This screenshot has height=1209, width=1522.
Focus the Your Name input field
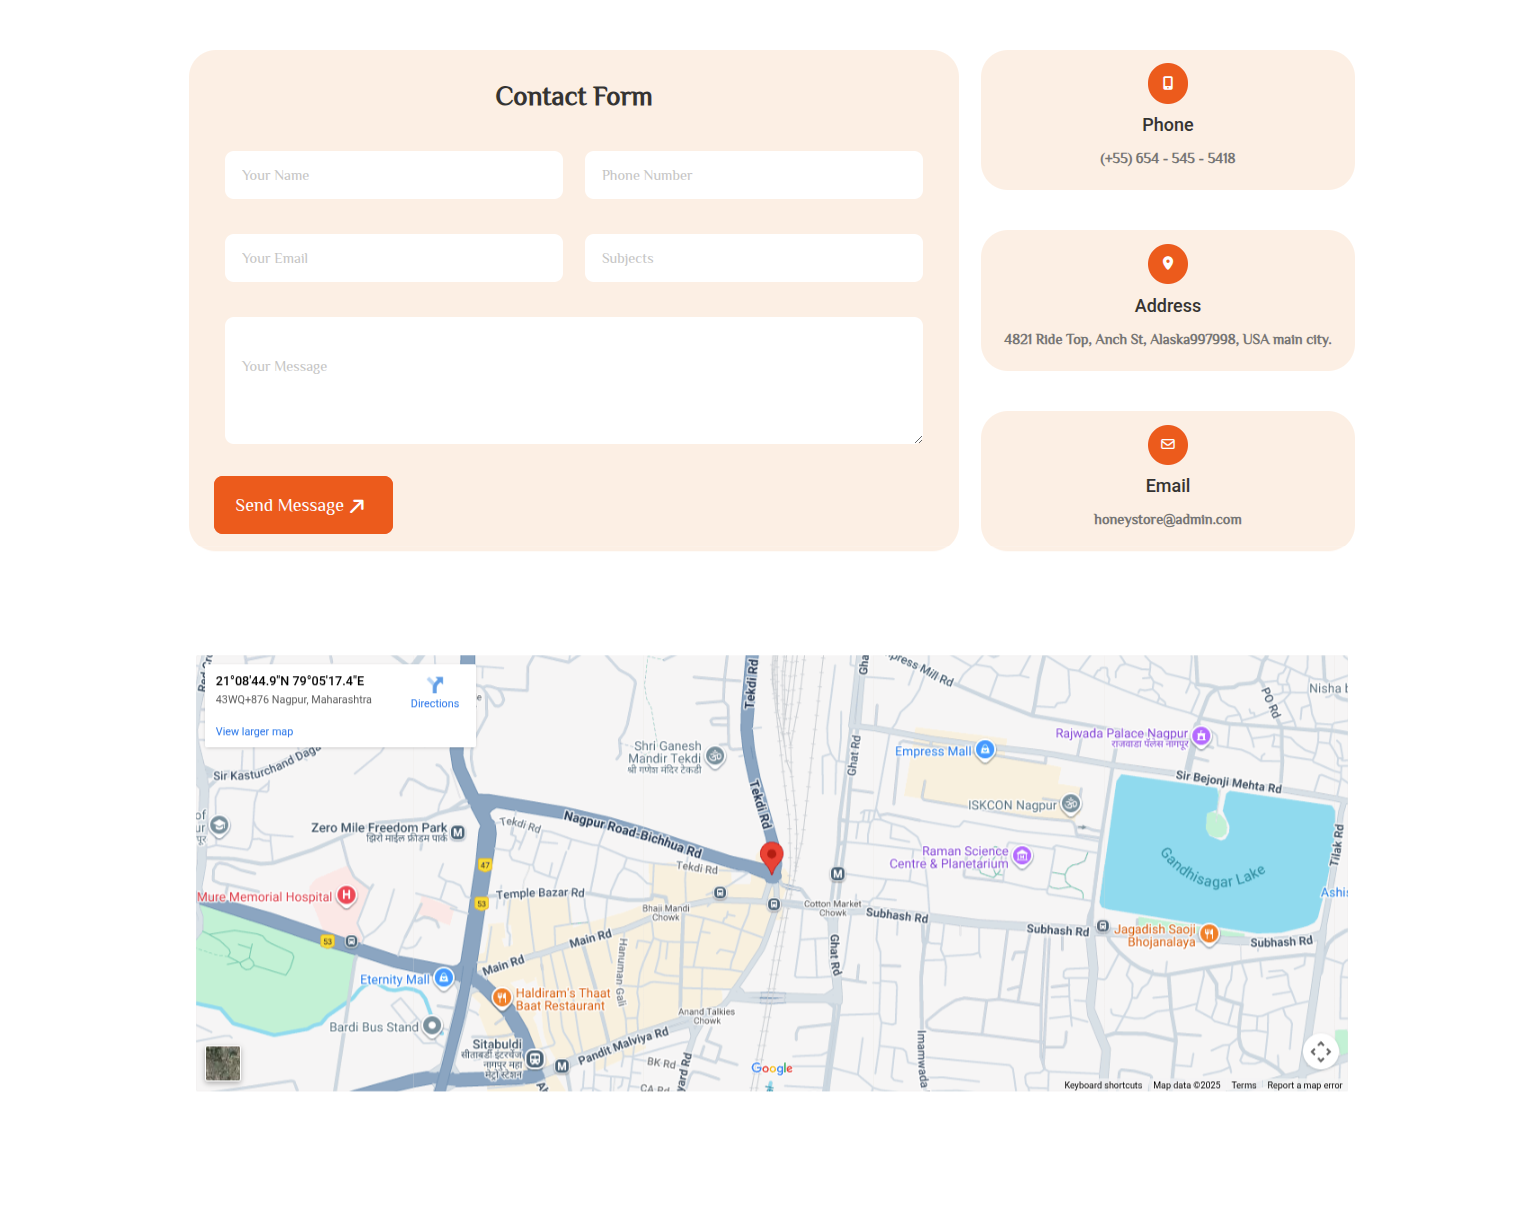(394, 175)
